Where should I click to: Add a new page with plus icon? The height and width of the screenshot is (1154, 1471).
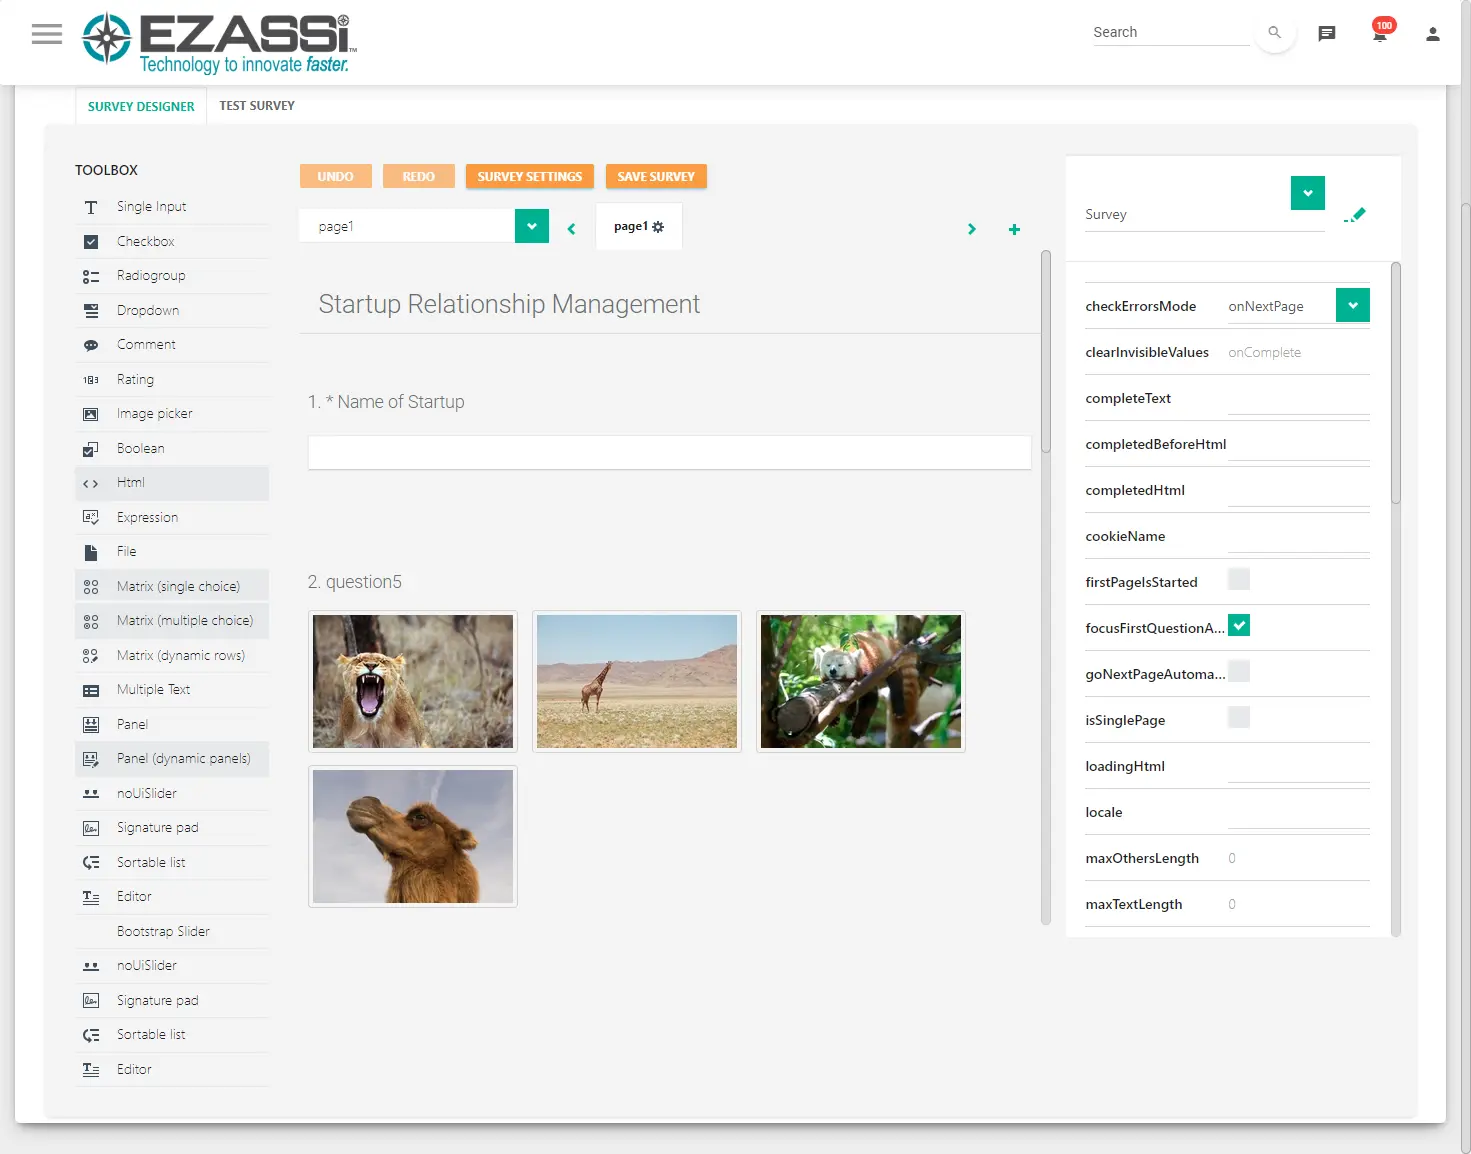[1014, 229]
